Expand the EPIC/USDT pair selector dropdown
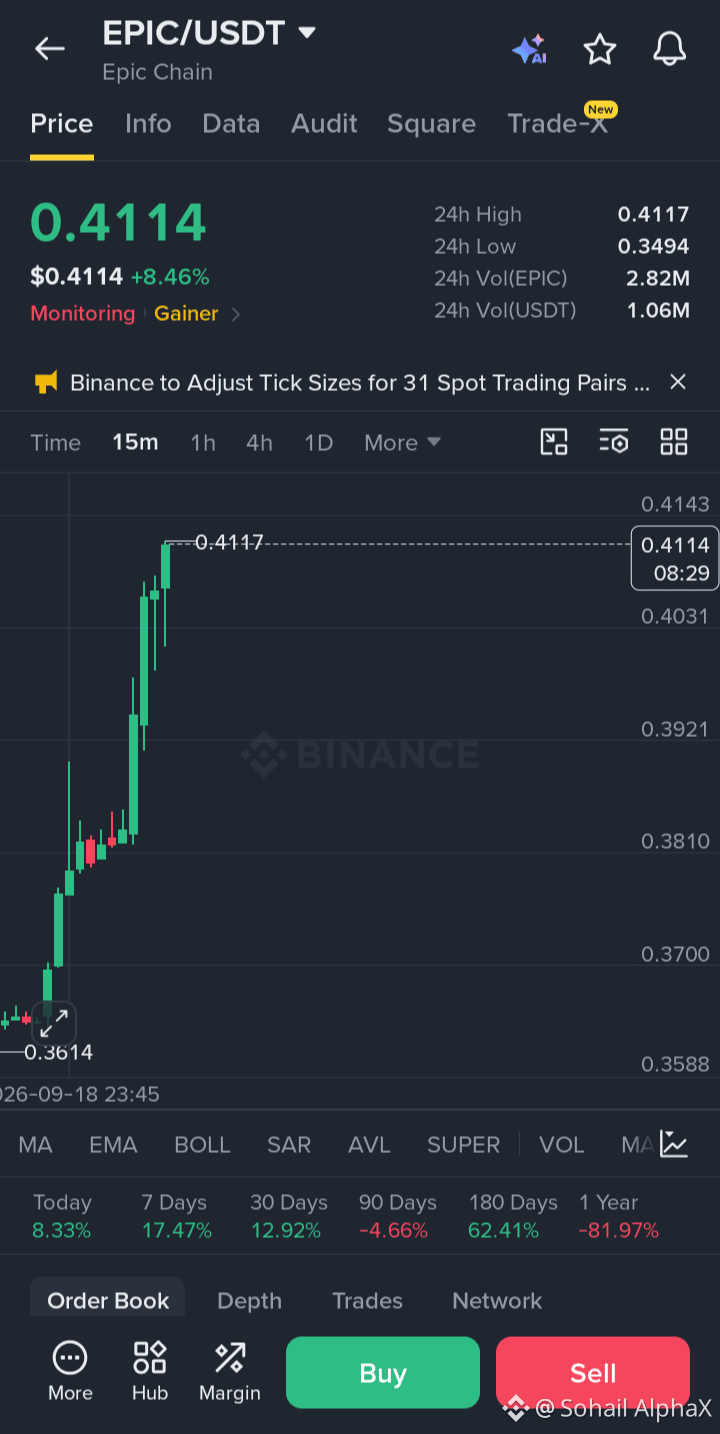This screenshot has height=1434, width=720. pos(307,32)
